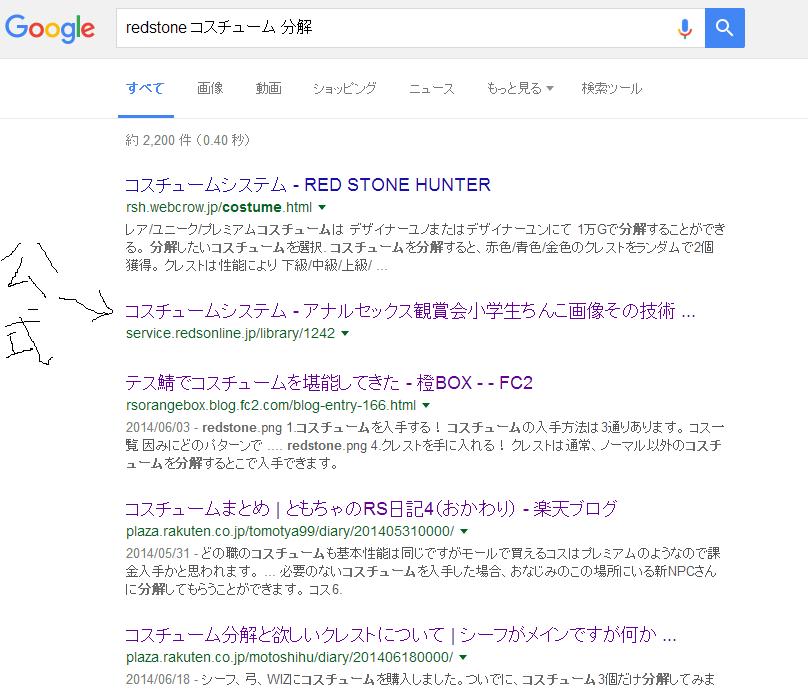Click the snippet starting 'レア/ユニーク/プレミアムコスチュームは'
This screenshot has height=691, width=808.
[426, 247]
